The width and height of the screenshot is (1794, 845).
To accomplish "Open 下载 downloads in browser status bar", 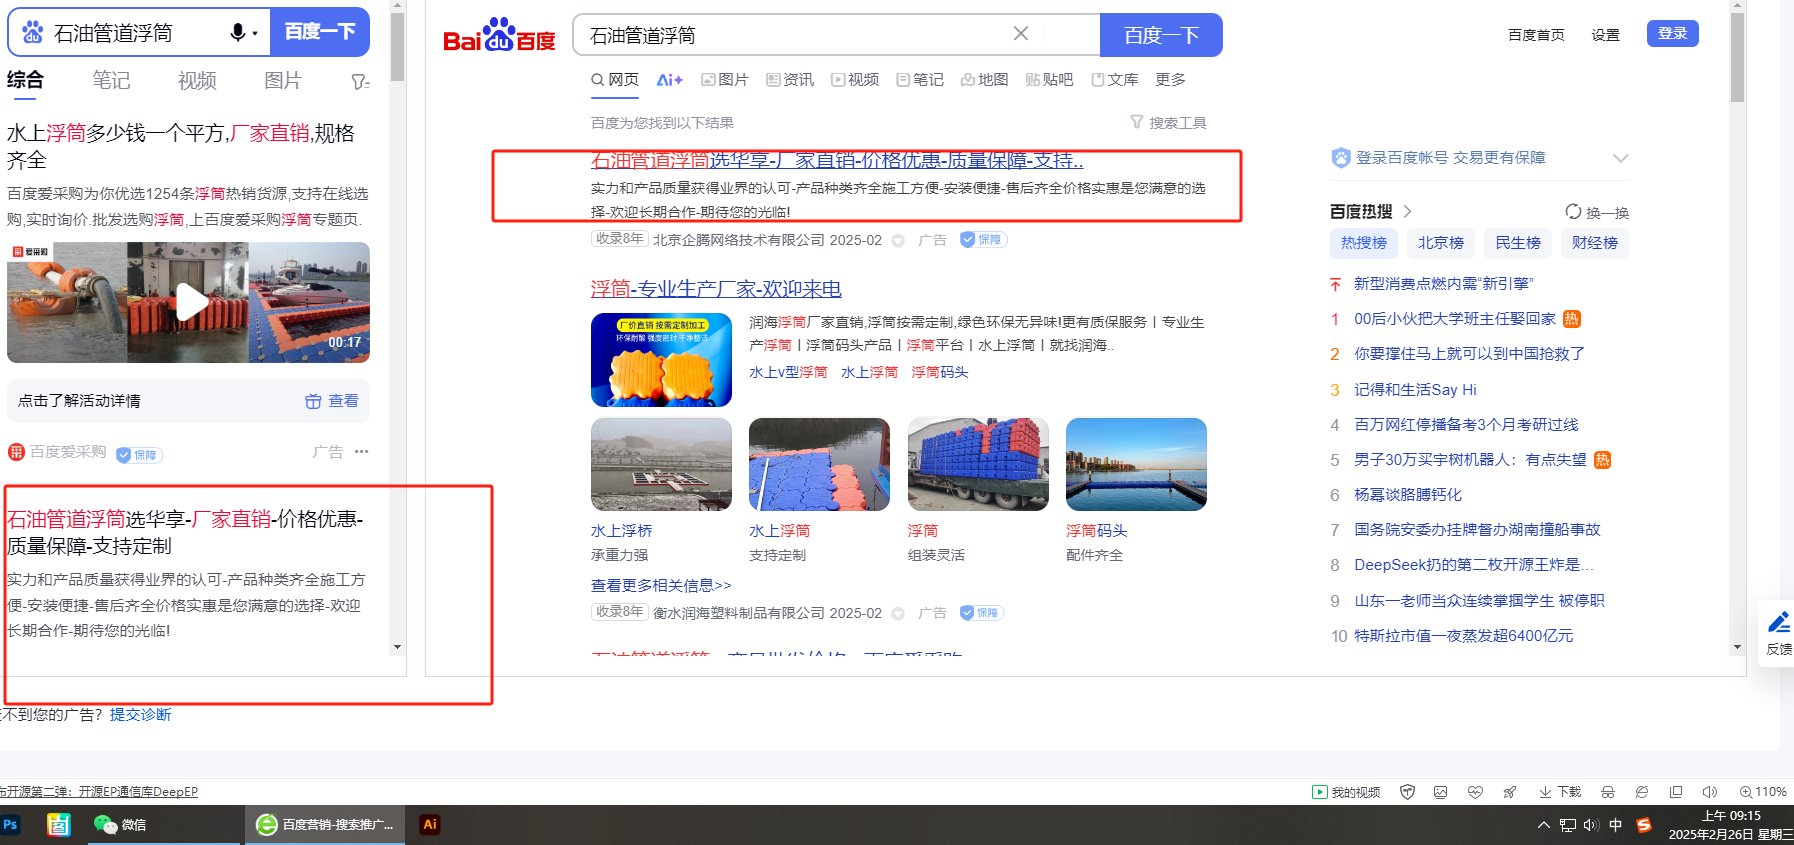I will pyautogui.click(x=1560, y=792).
